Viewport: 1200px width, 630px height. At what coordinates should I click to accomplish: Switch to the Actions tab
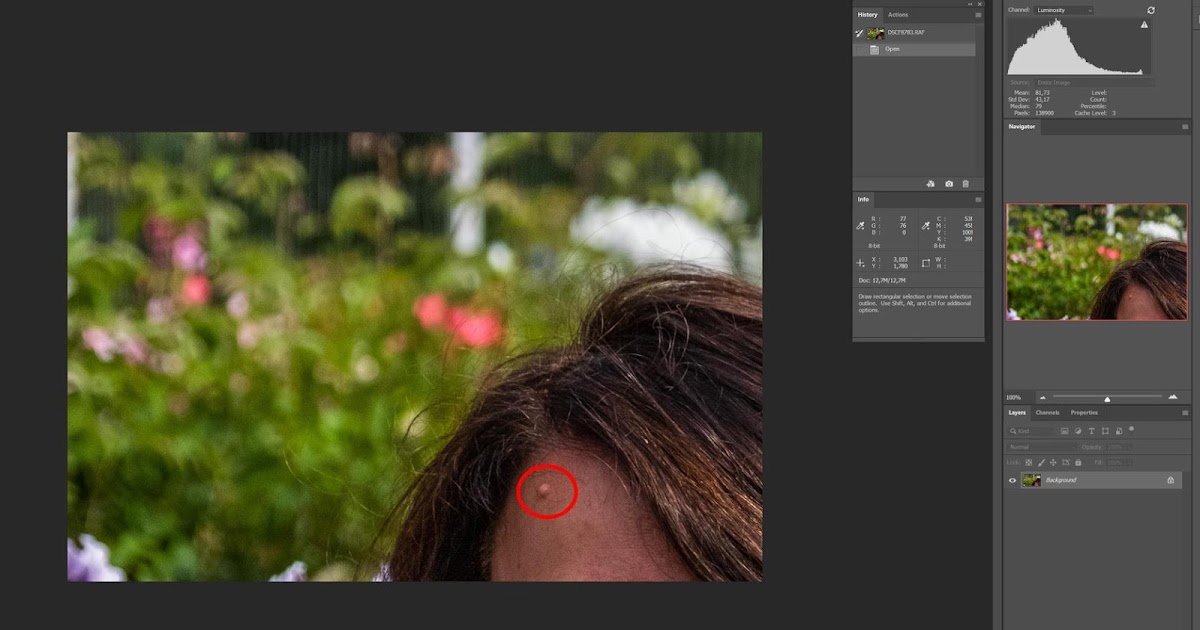tap(898, 15)
